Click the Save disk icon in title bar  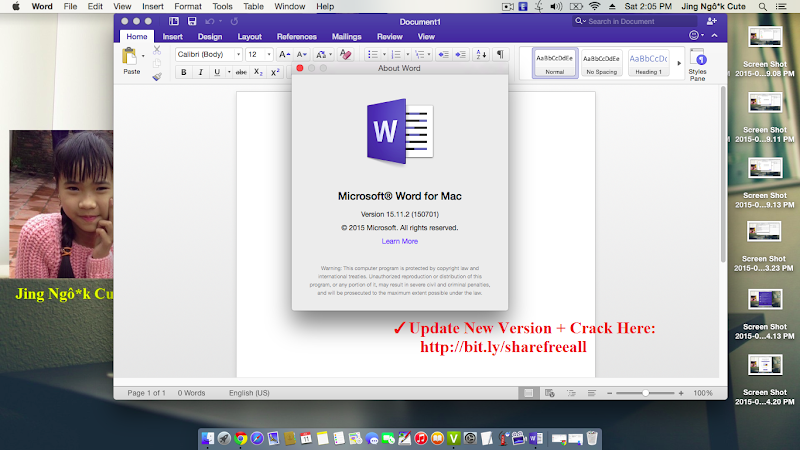(192, 21)
